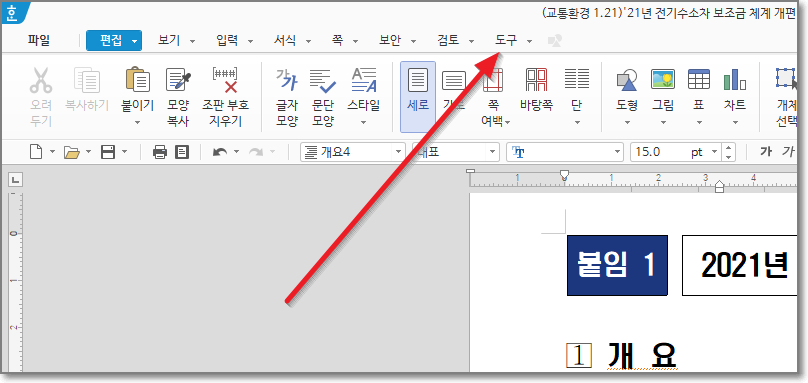The width and height of the screenshot is (808, 383).
Task: Click the Object Select (개체 선택) icon
Action: 787,80
